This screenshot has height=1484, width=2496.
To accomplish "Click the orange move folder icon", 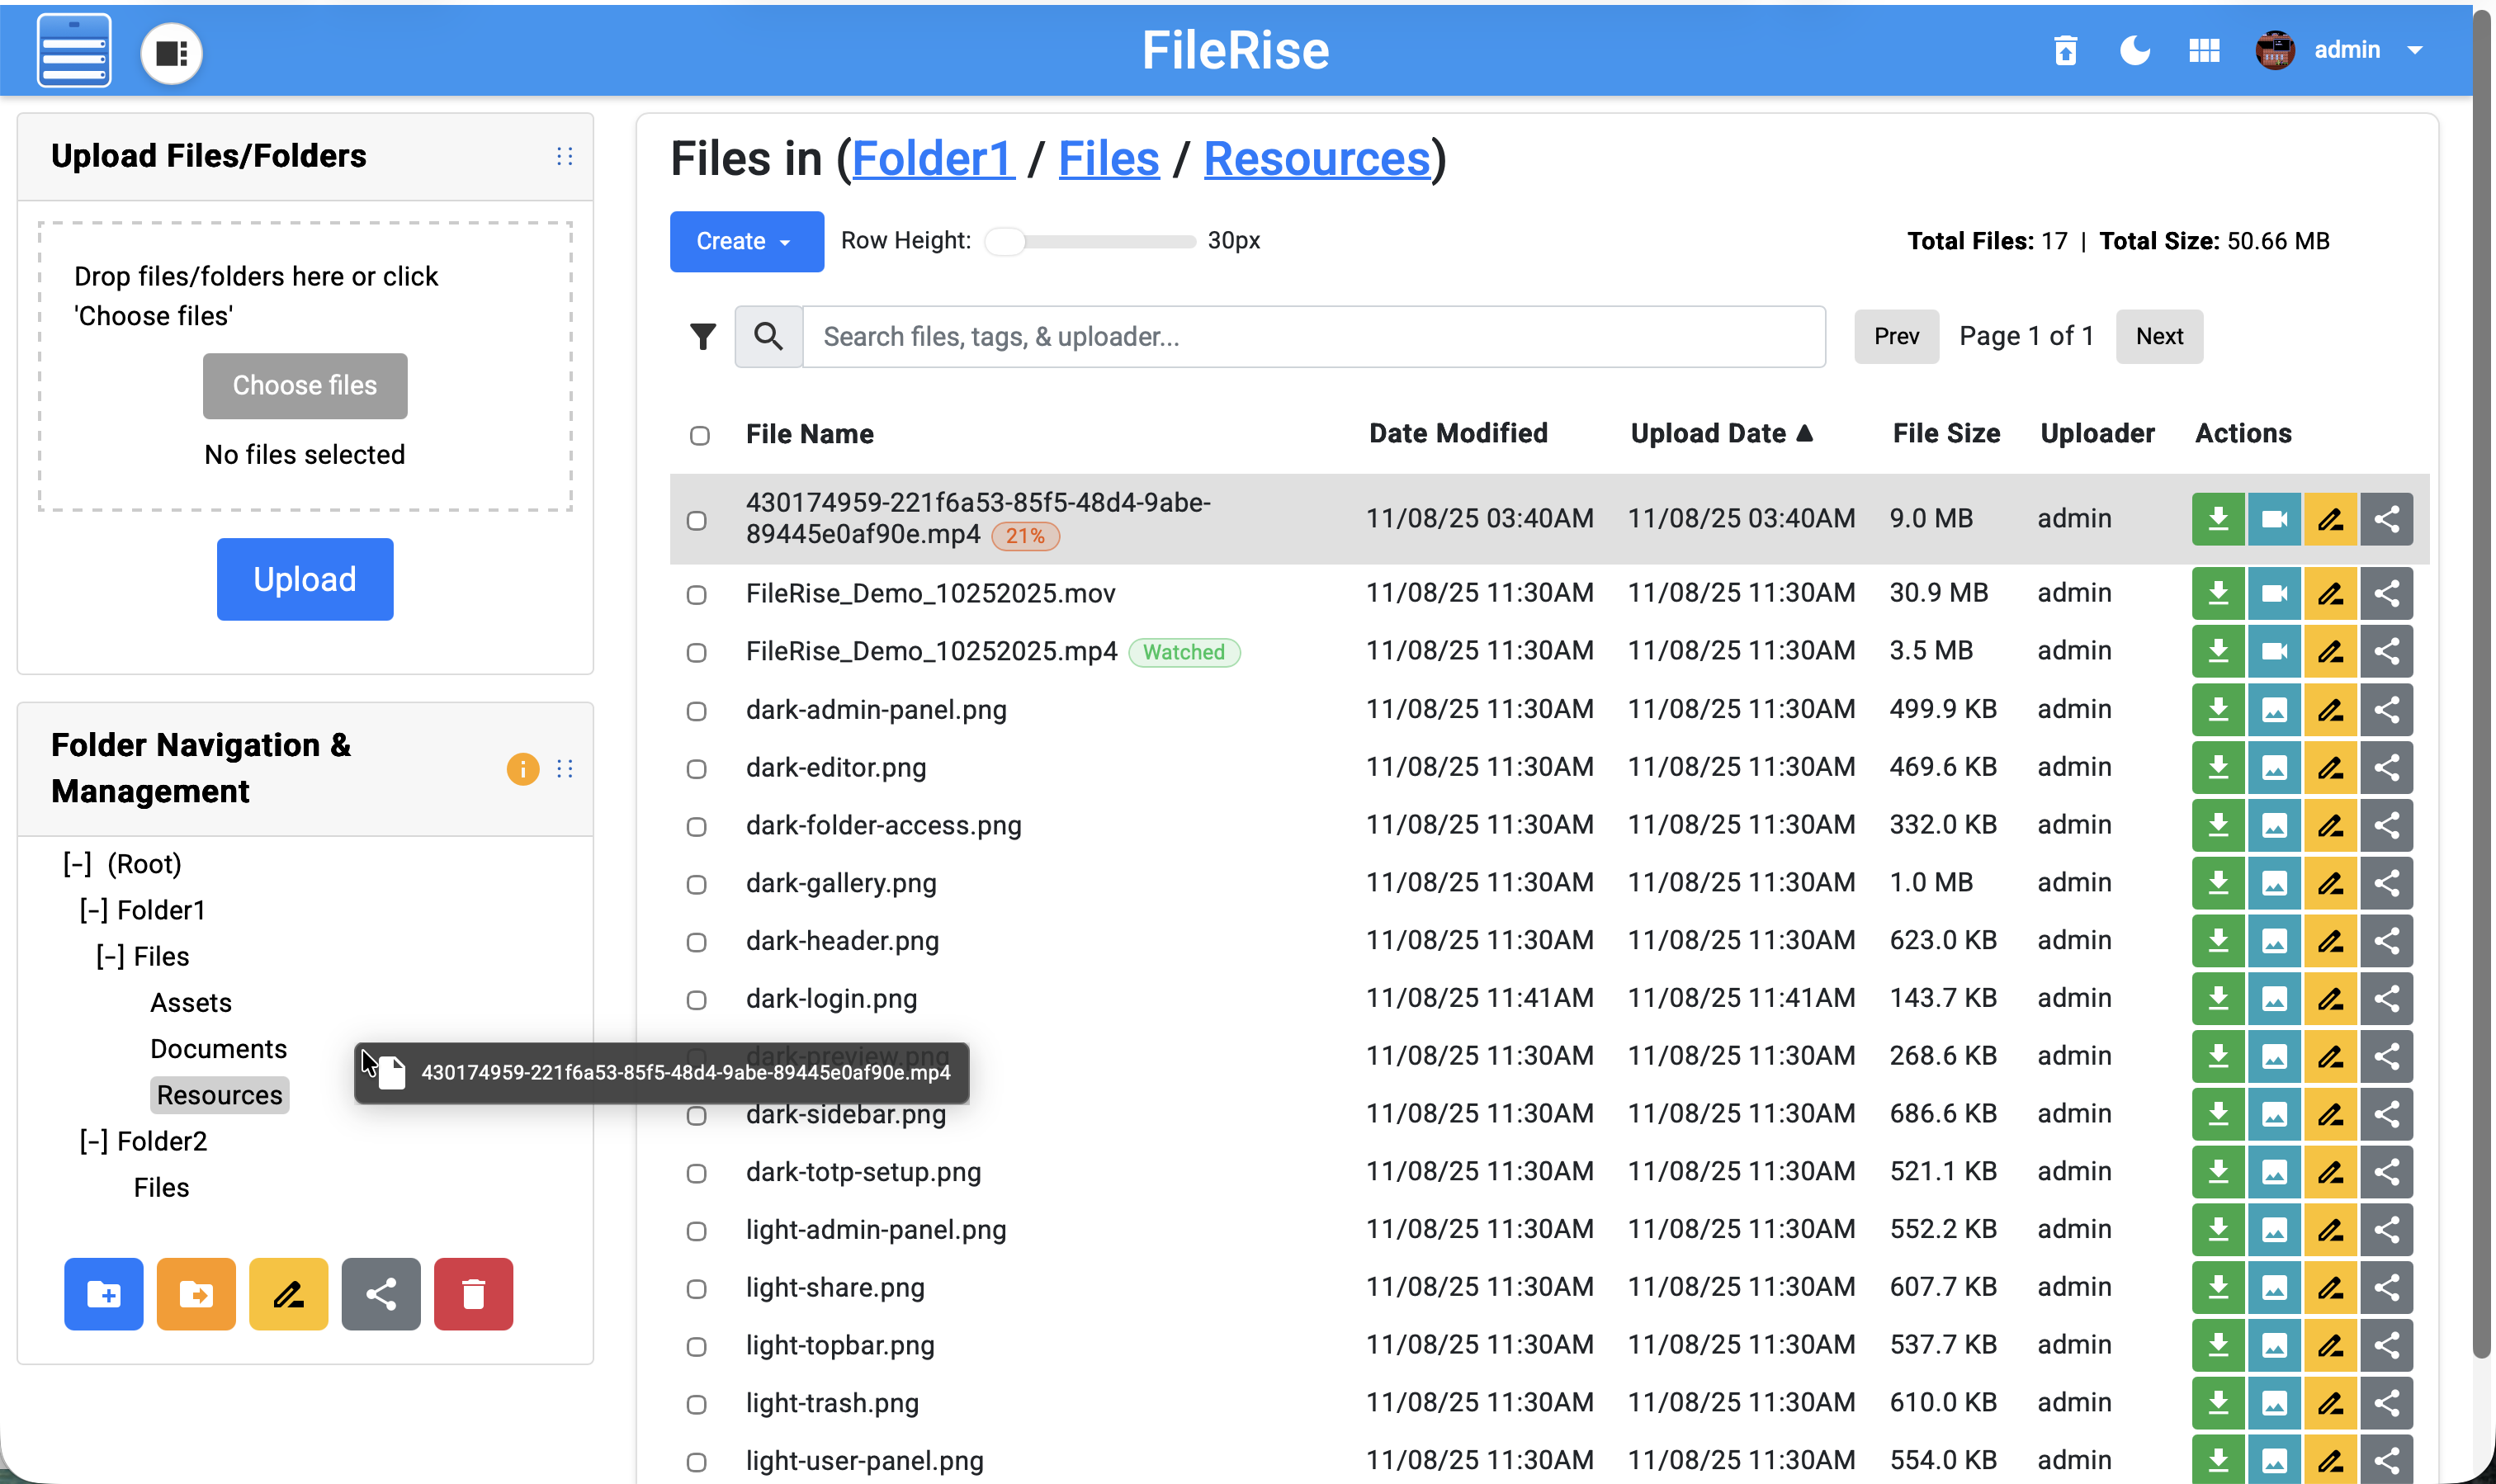I will pyautogui.click(x=196, y=1294).
